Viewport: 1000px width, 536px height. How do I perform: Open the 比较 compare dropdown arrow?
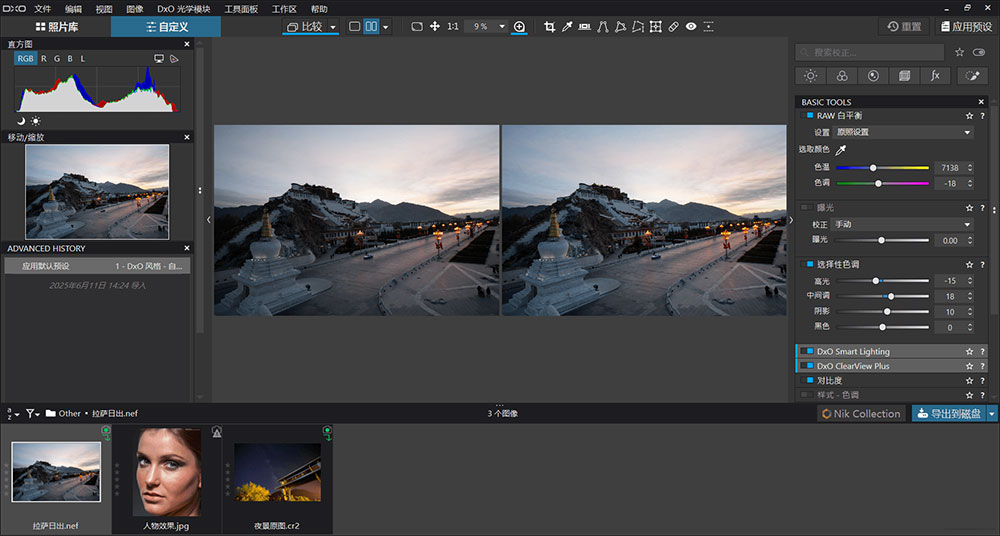[x=333, y=27]
